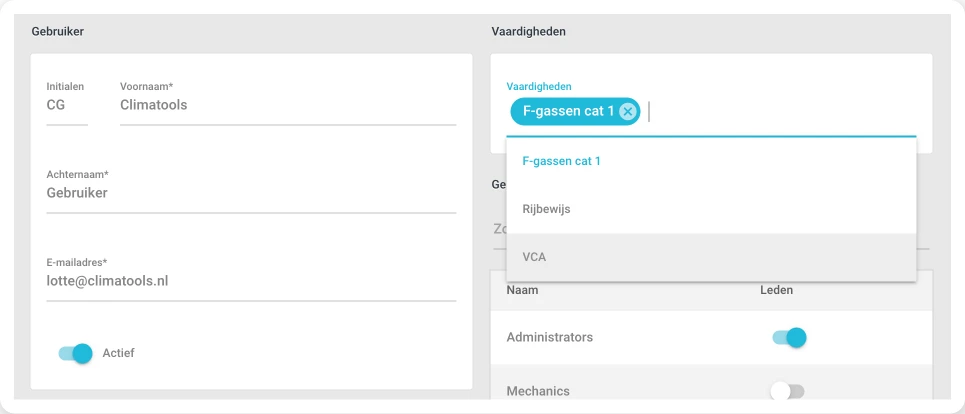Toggle the Actief switch
Viewport: 965px width, 414px height.
pyautogui.click(x=75, y=353)
